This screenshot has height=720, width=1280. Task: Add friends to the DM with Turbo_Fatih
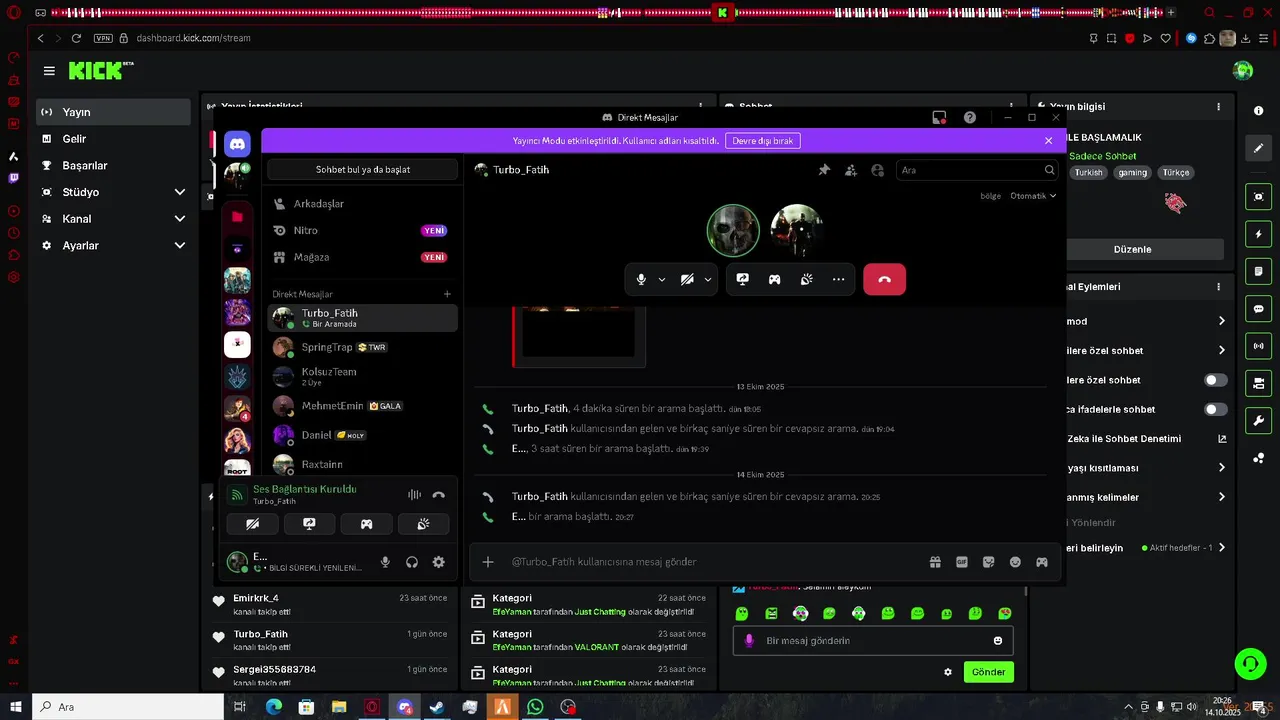851,170
